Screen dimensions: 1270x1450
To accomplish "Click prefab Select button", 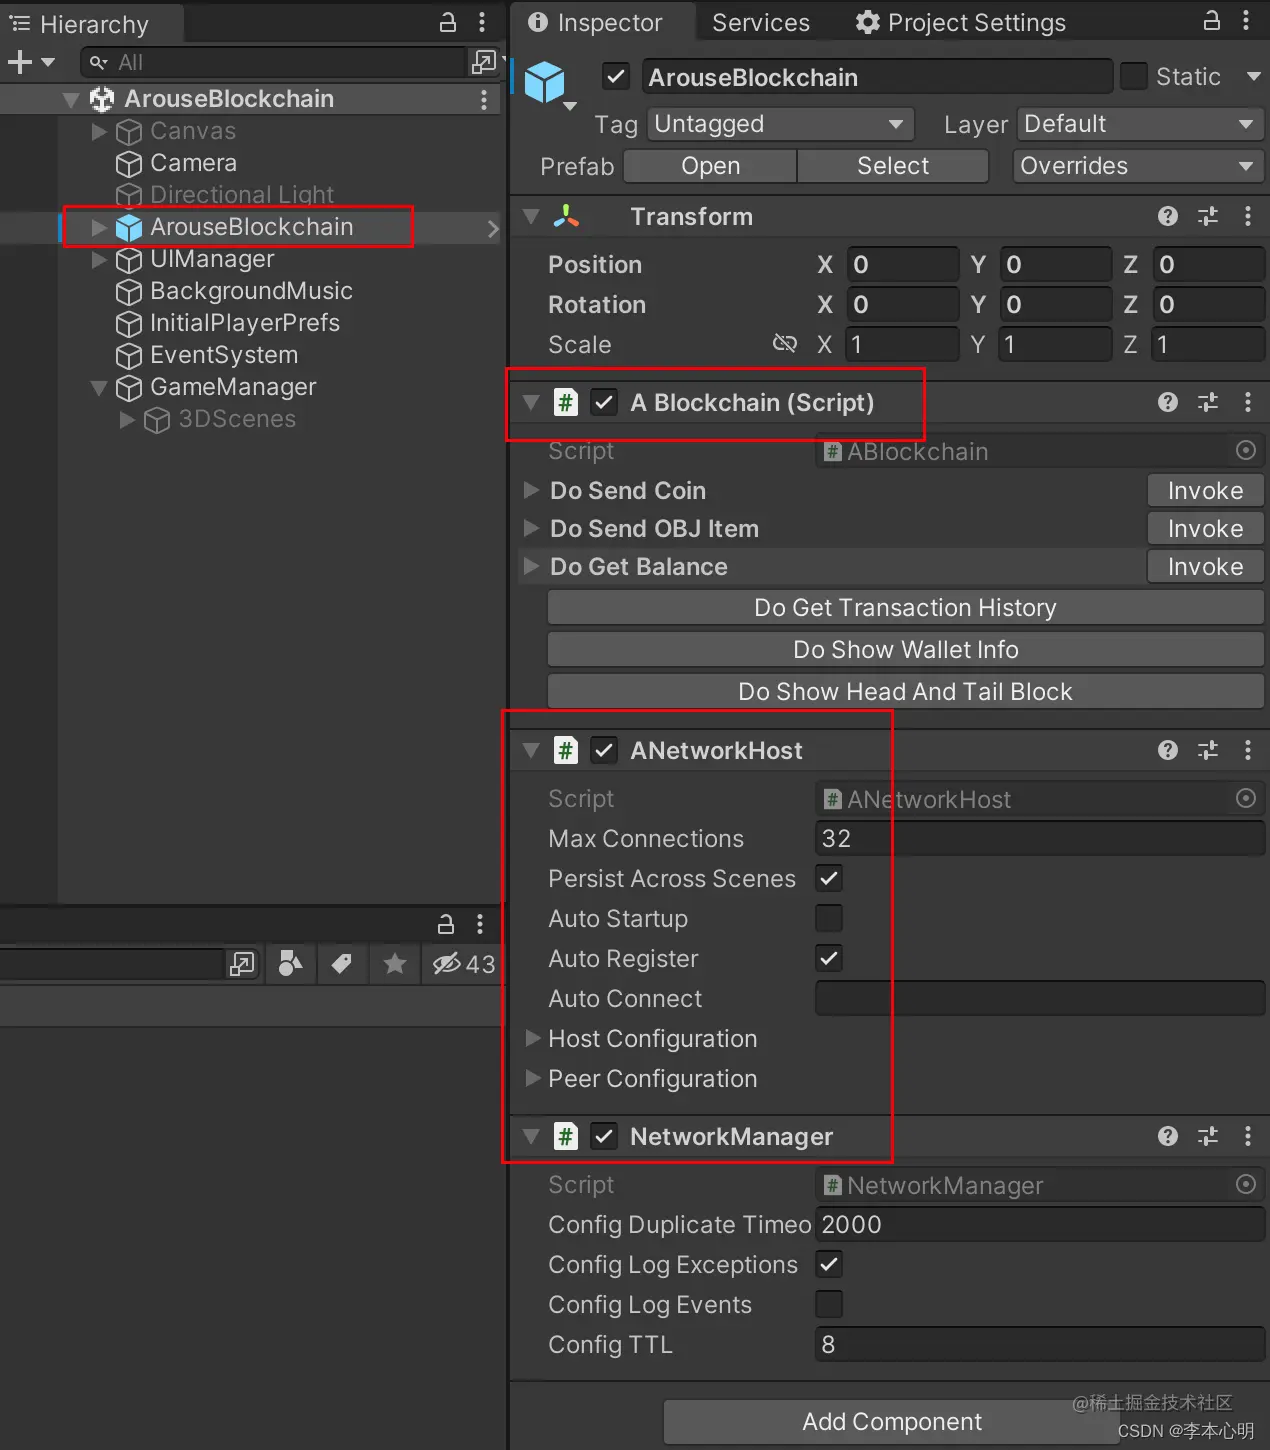I will [893, 166].
